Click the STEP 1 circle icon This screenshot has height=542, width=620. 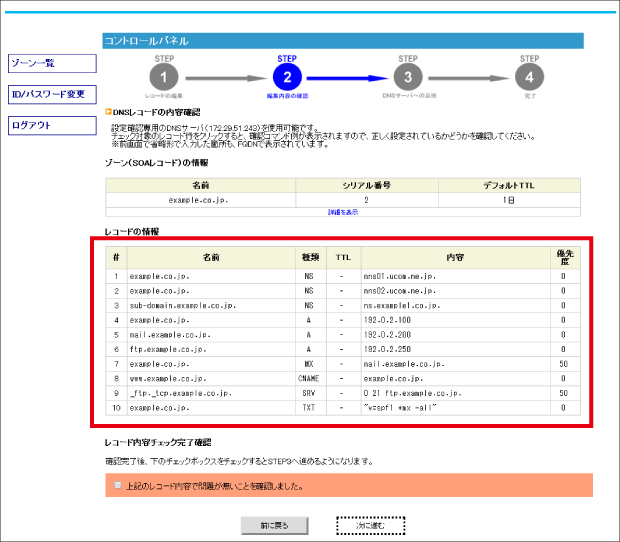(x=164, y=77)
